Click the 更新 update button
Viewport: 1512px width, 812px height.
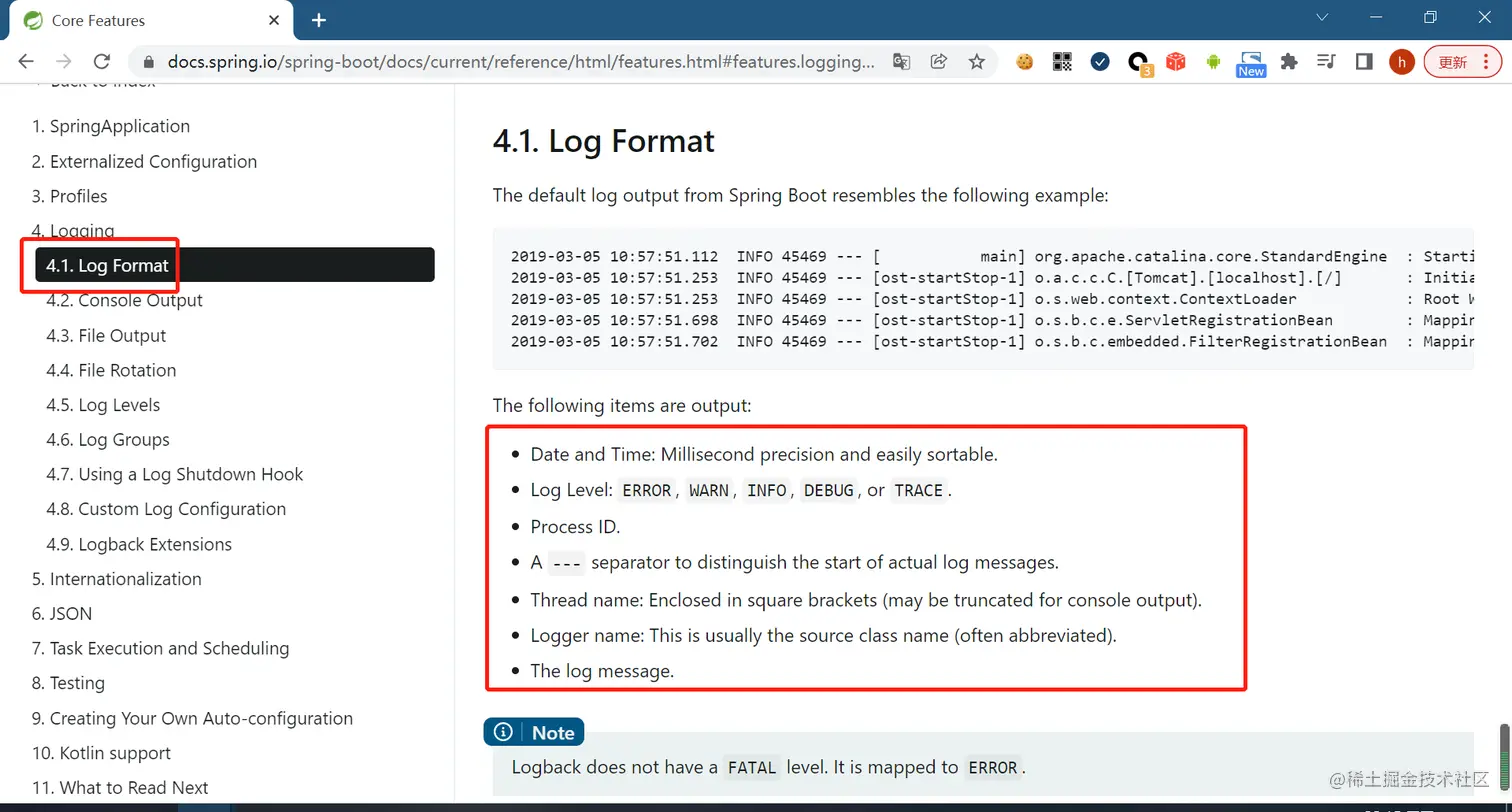pyautogui.click(x=1462, y=62)
